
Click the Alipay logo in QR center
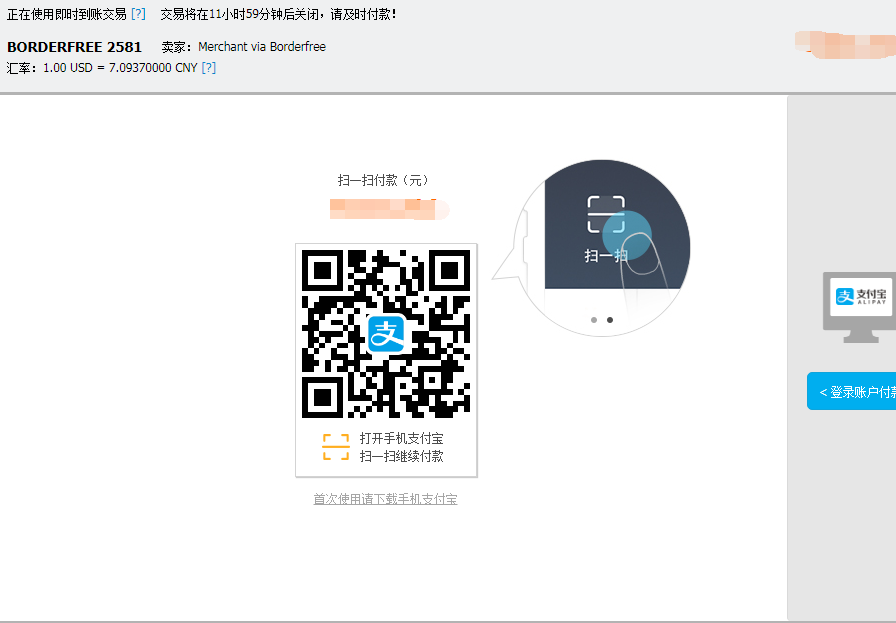point(386,334)
